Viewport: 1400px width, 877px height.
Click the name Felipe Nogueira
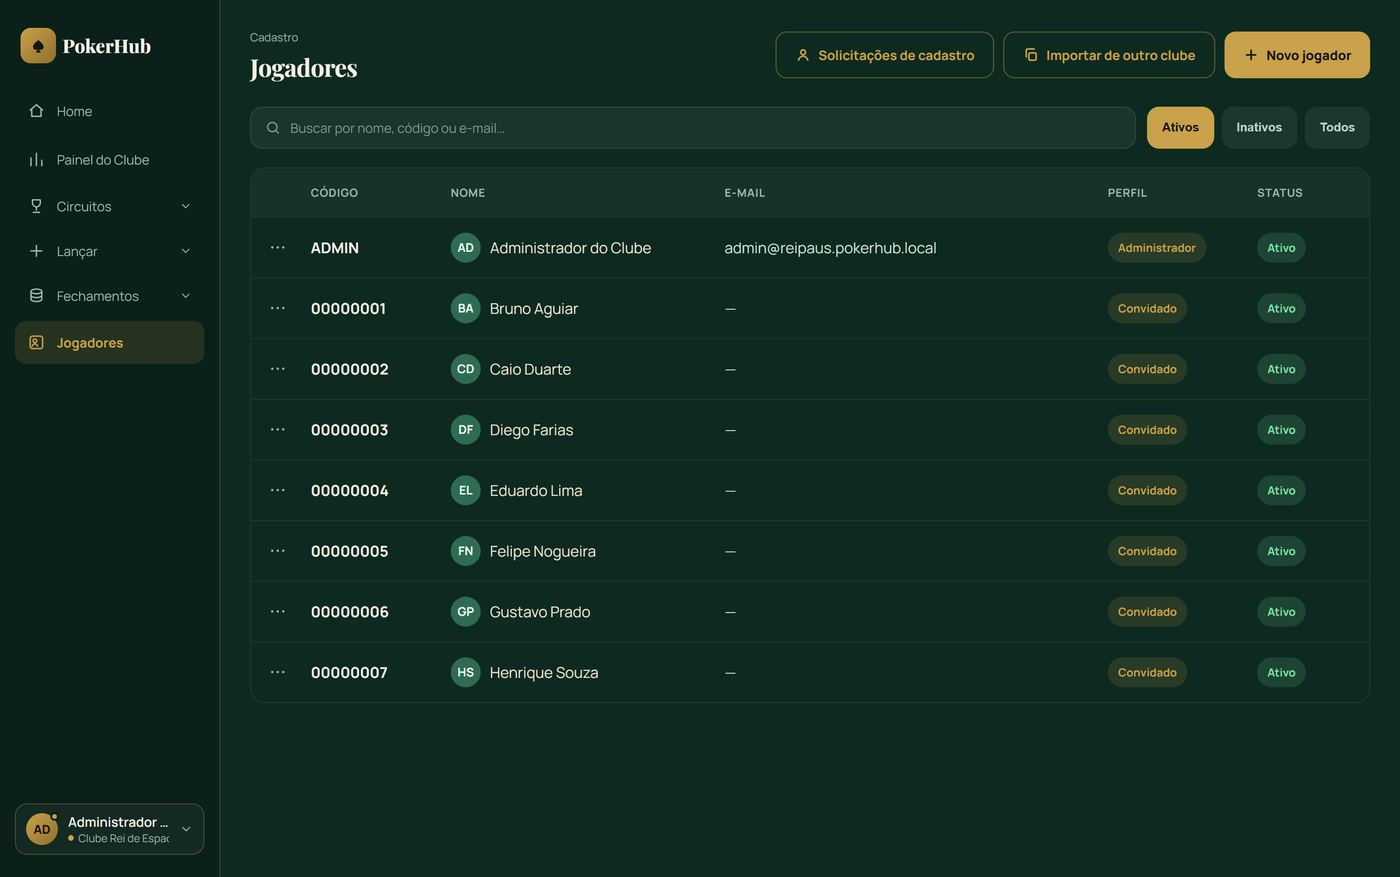click(543, 551)
